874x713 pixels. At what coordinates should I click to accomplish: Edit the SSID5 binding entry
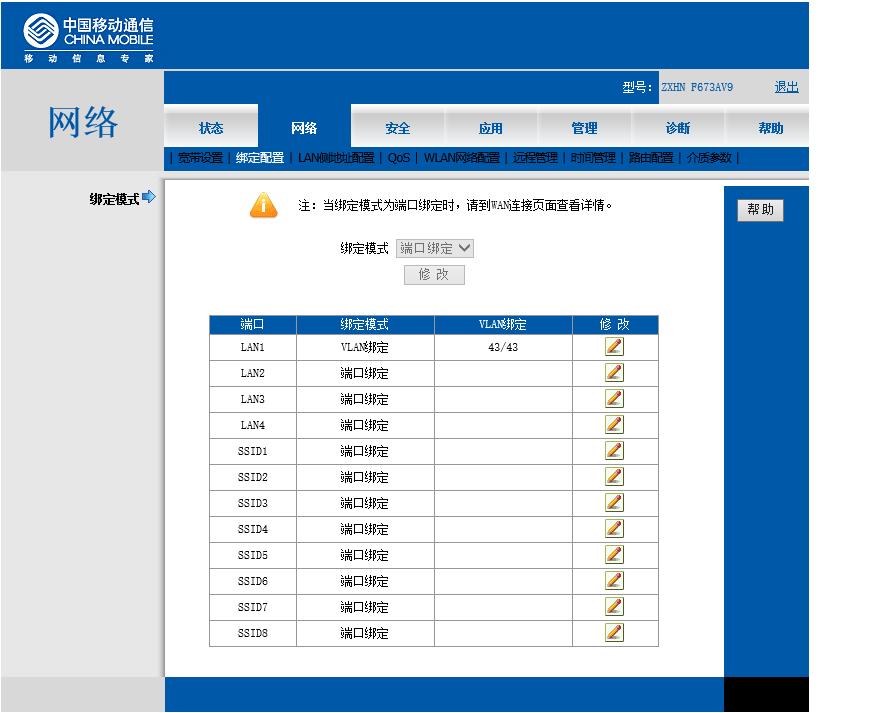(x=614, y=555)
